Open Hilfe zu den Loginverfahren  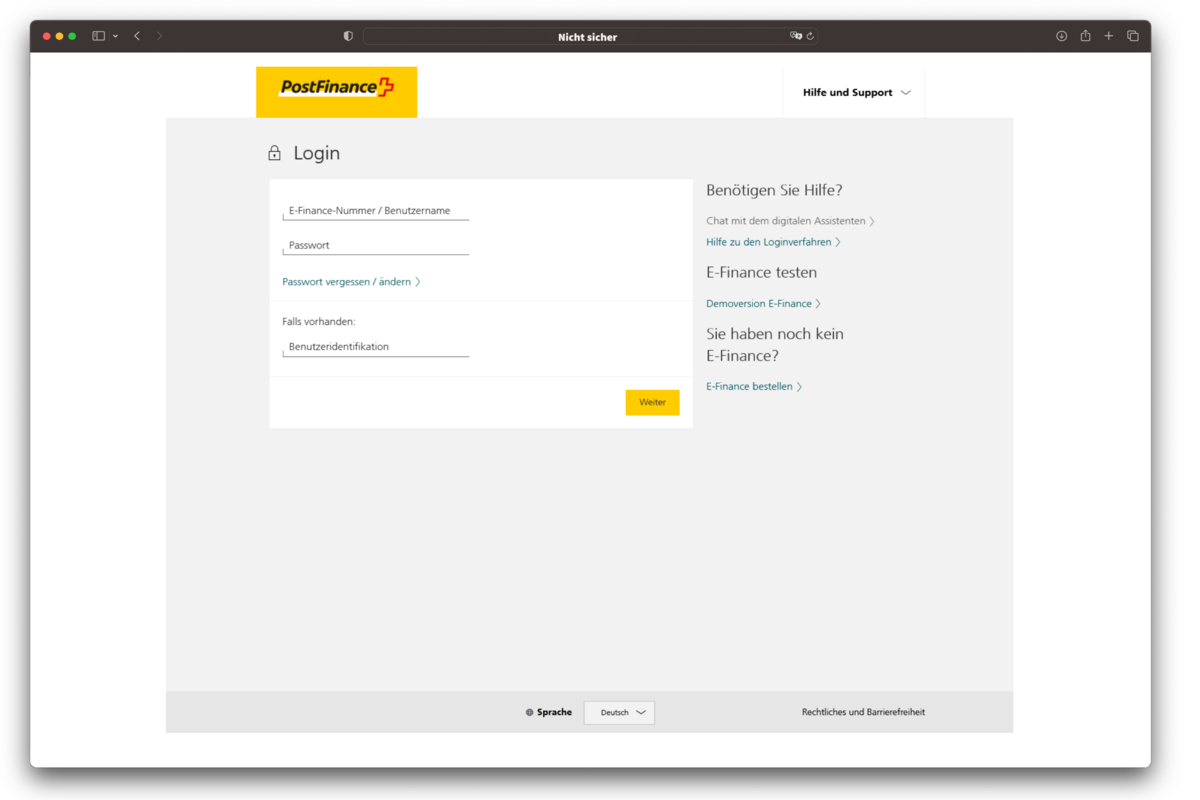773,242
